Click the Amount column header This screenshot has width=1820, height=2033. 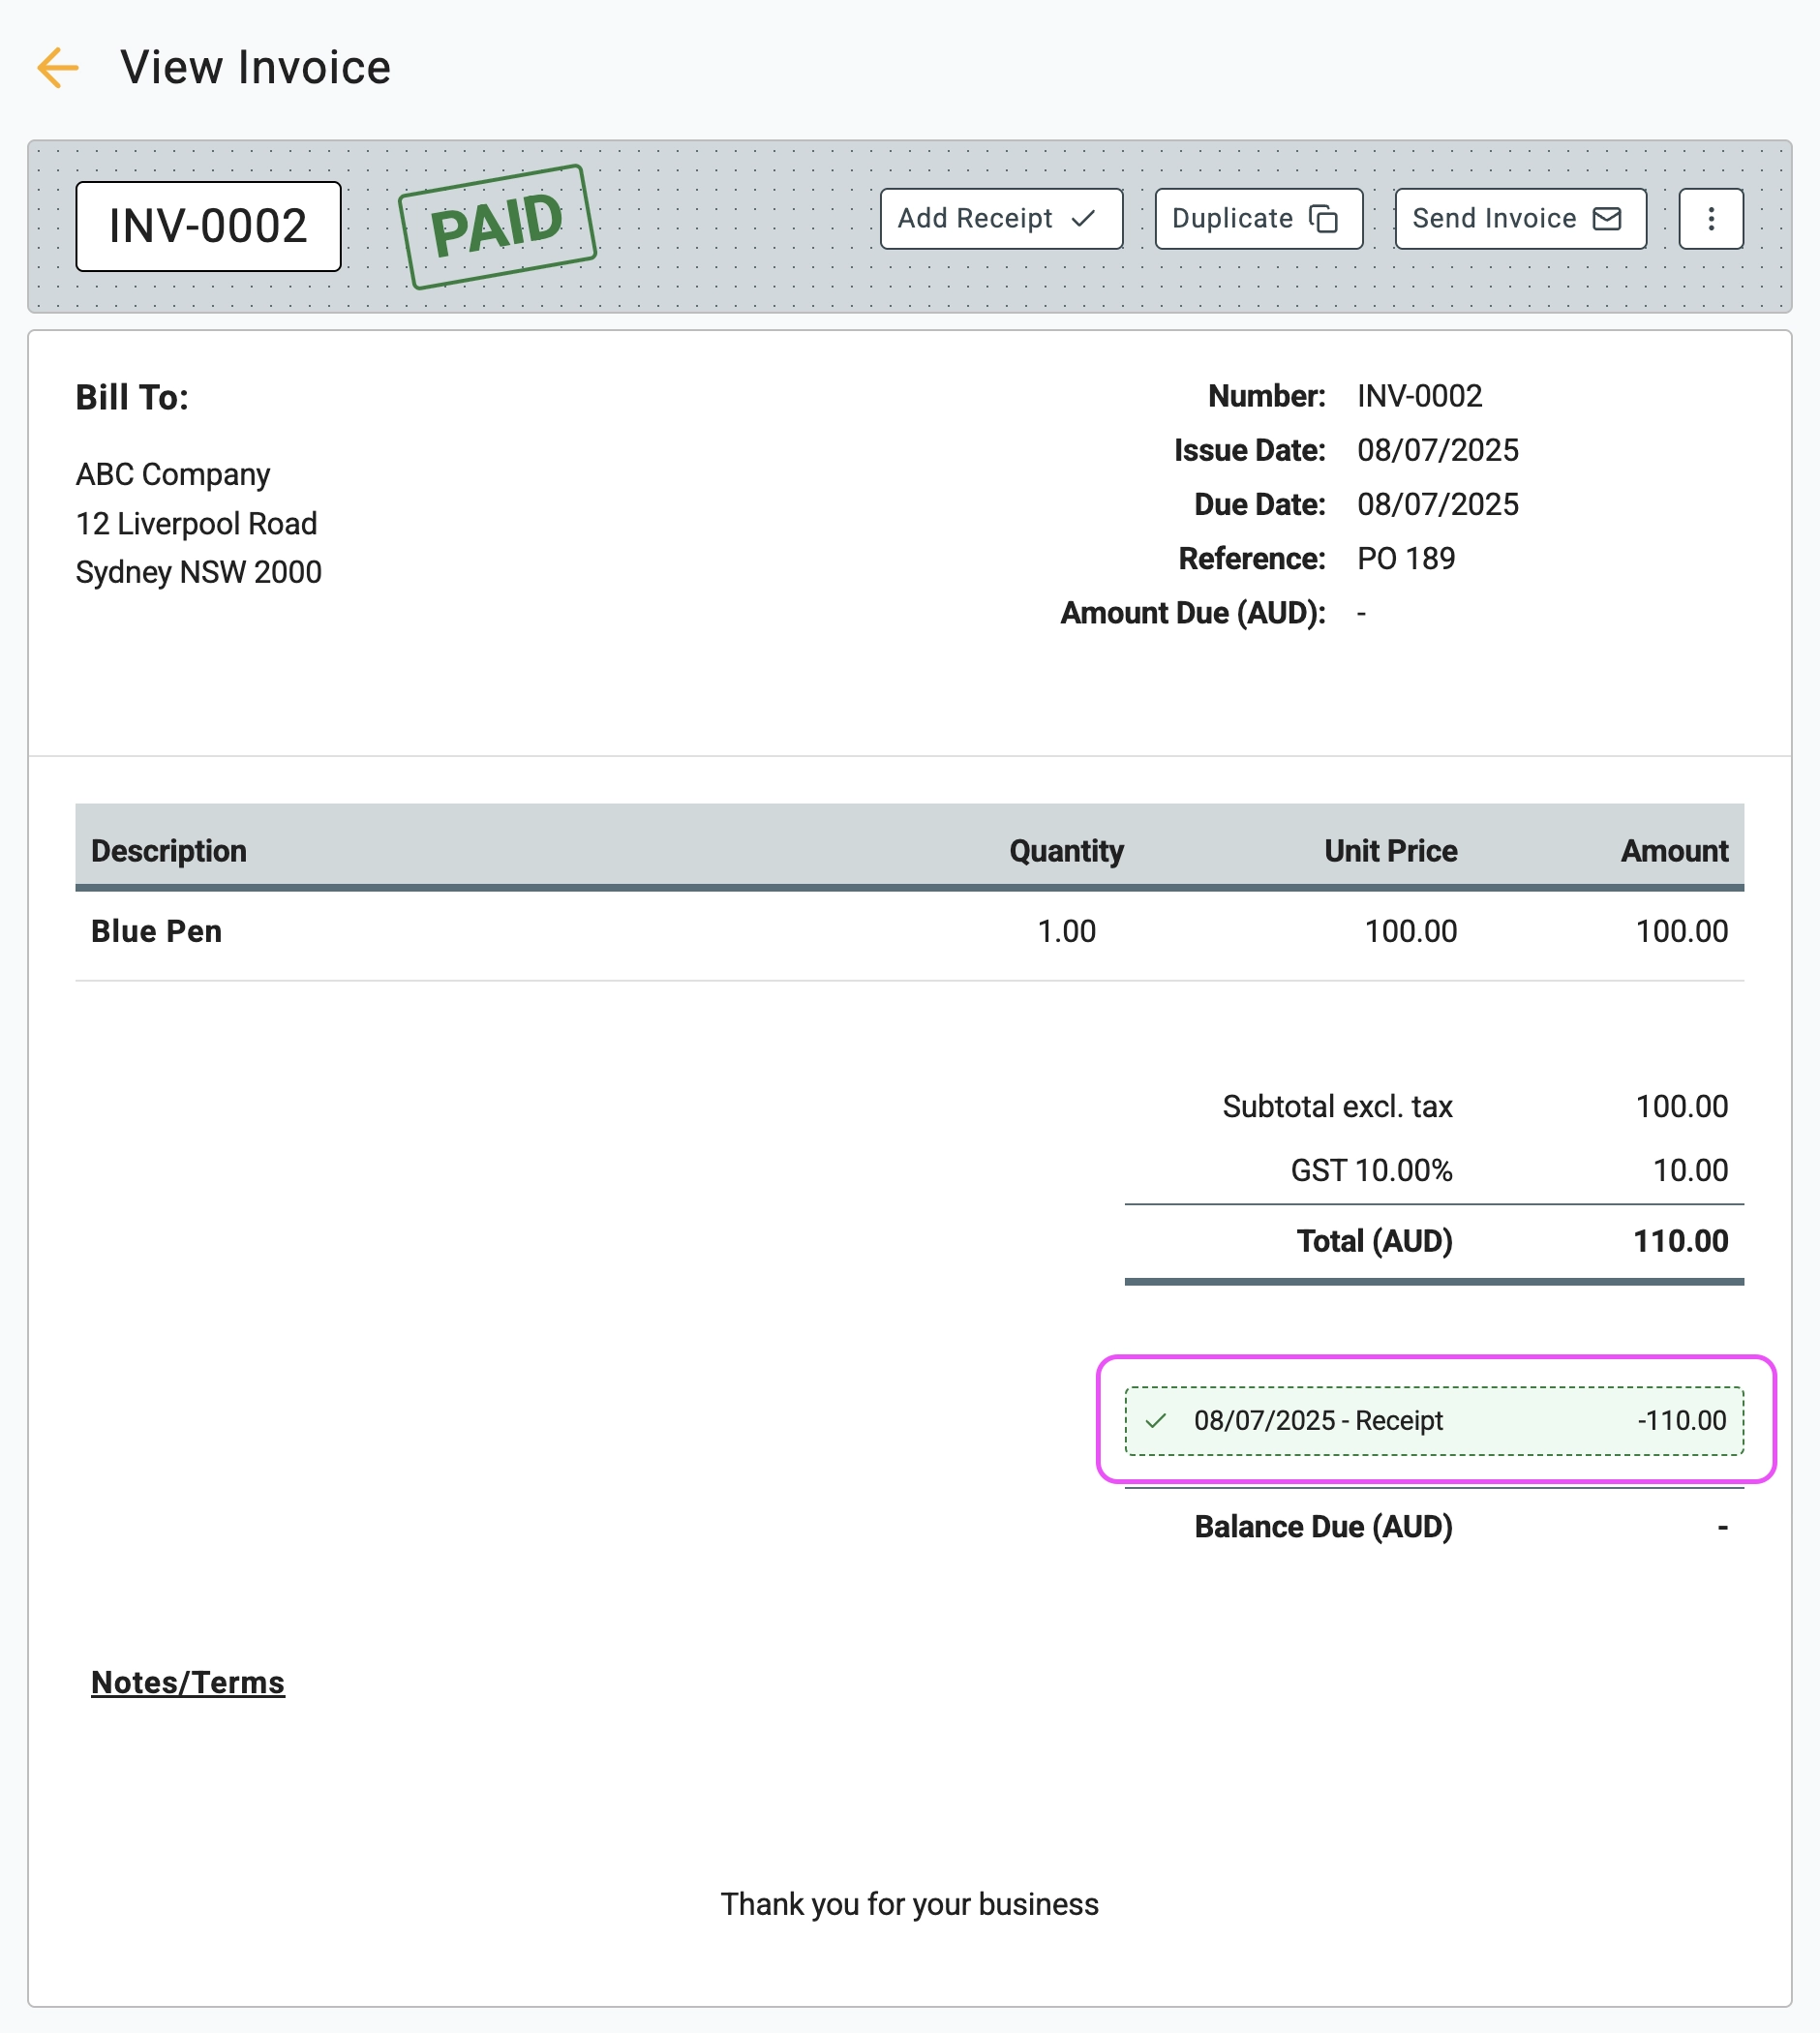click(1674, 851)
